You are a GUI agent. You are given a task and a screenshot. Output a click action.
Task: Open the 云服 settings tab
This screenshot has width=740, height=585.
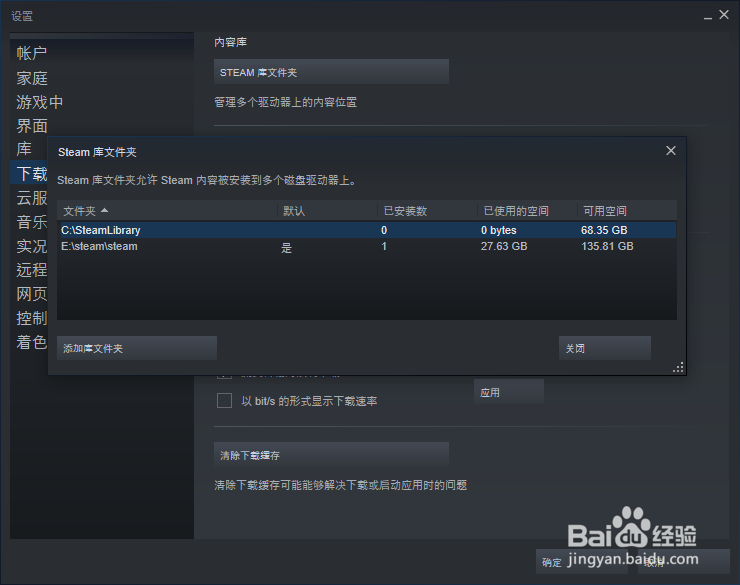point(32,198)
